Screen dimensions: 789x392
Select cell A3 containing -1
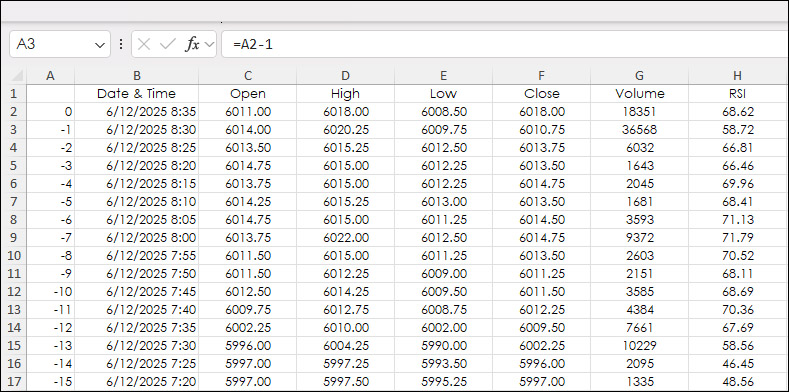pyautogui.click(x=50, y=130)
